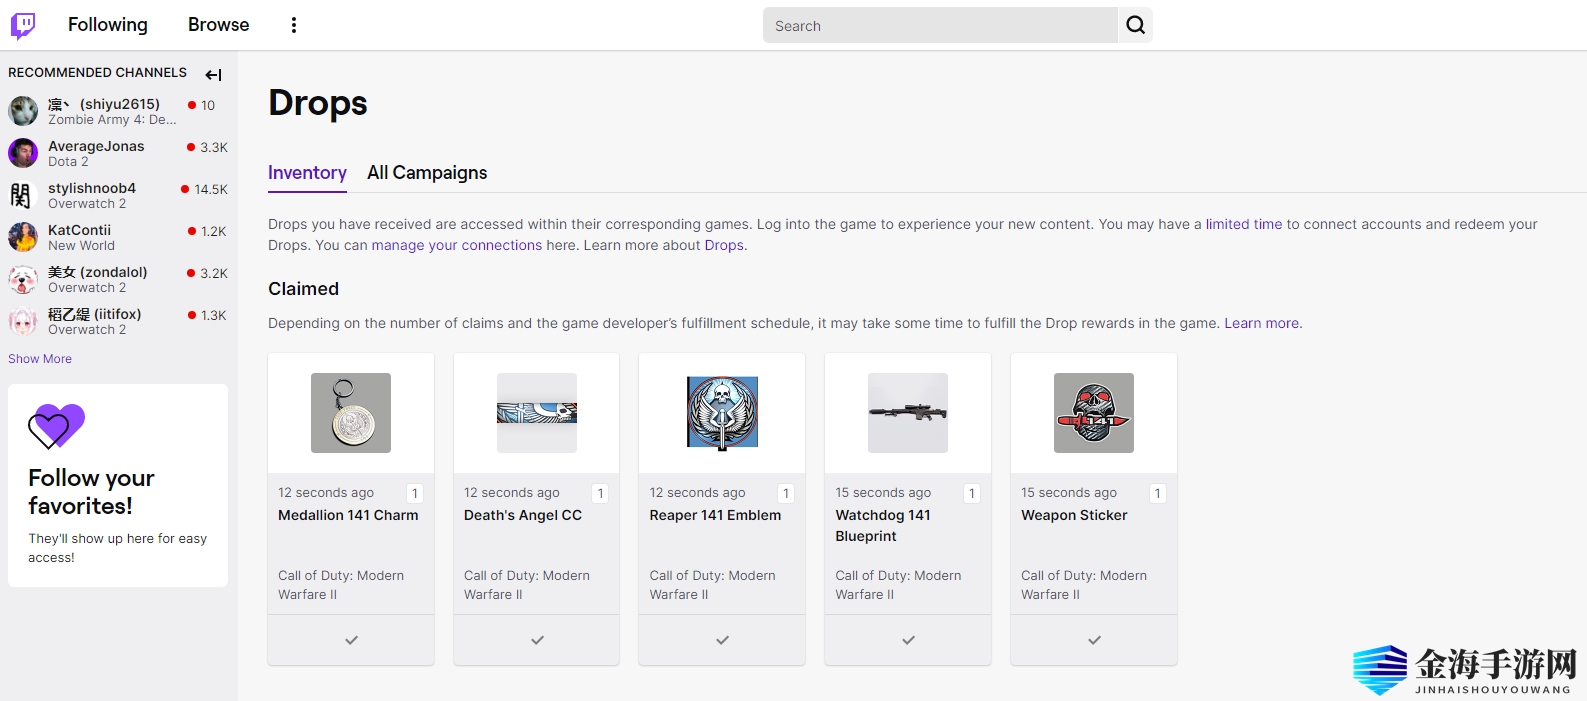Click the Learn more link
The image size is (1587, 701).
[x=1262, y=323]
